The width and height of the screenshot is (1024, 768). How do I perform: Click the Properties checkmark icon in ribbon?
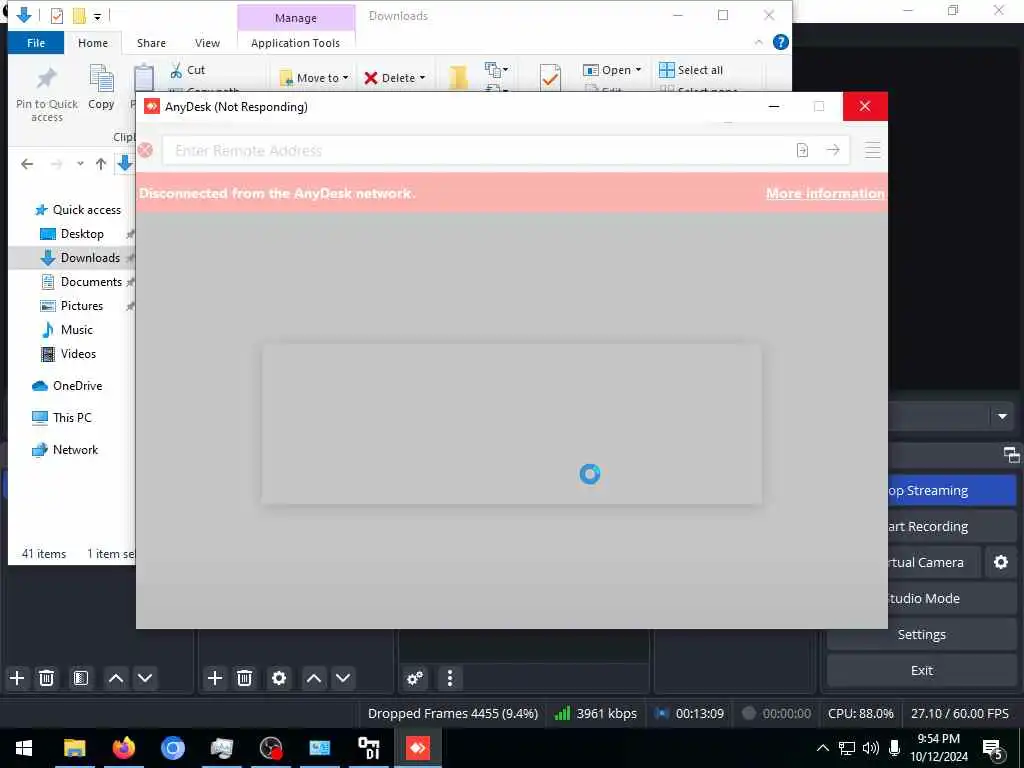(550, 78)
